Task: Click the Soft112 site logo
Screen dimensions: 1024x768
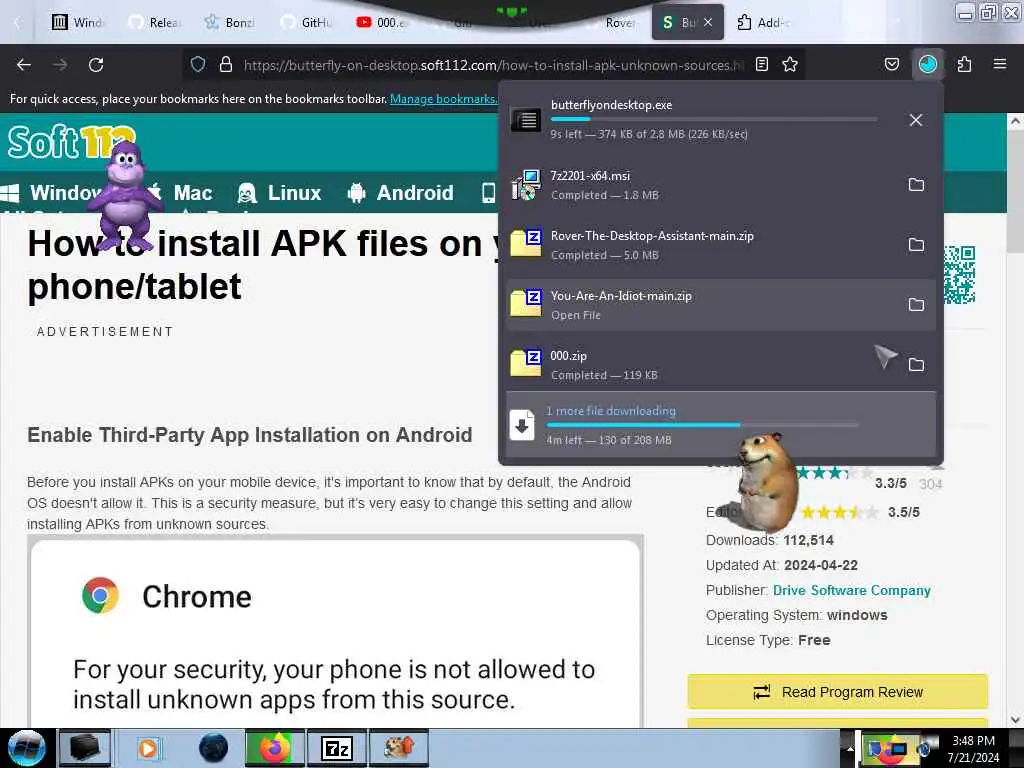Action: point(72,141)
